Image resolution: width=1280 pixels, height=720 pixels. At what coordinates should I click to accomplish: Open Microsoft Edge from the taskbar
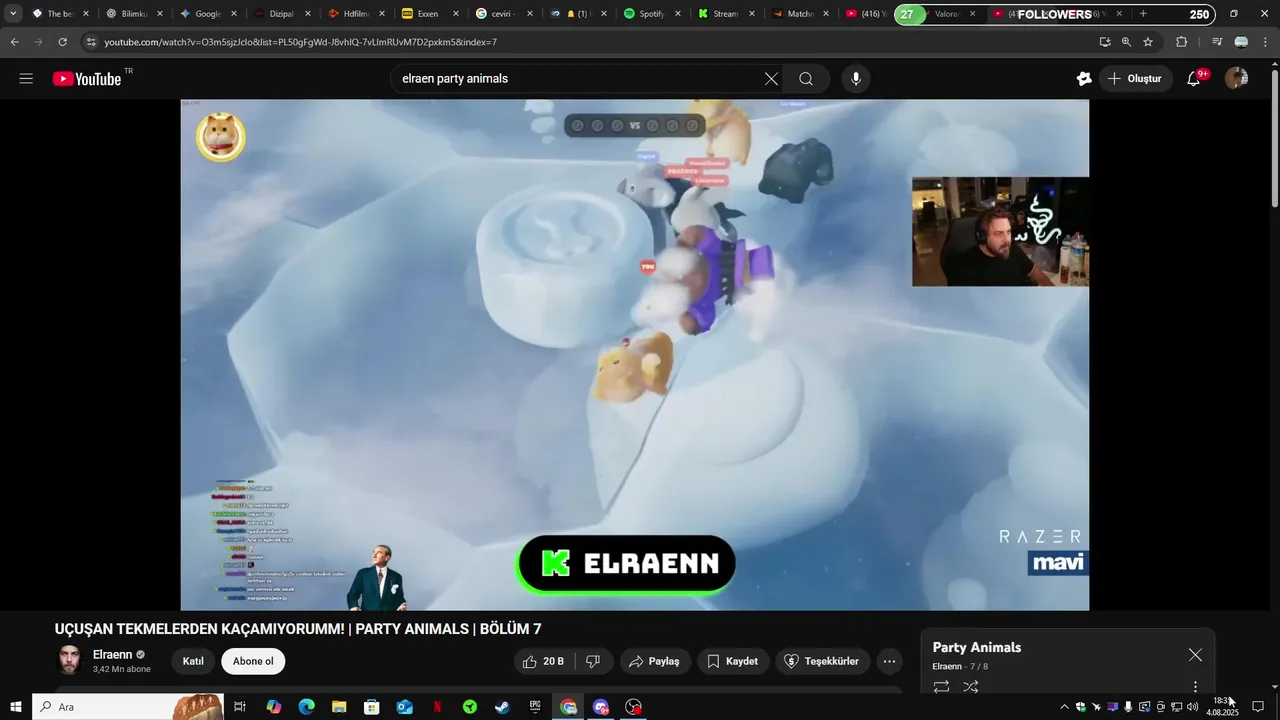coord(306,707)
